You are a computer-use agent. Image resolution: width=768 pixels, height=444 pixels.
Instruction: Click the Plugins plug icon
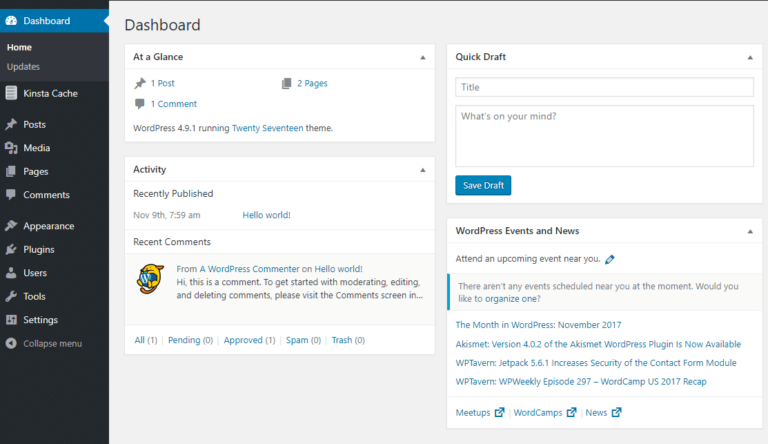[11, 249]
